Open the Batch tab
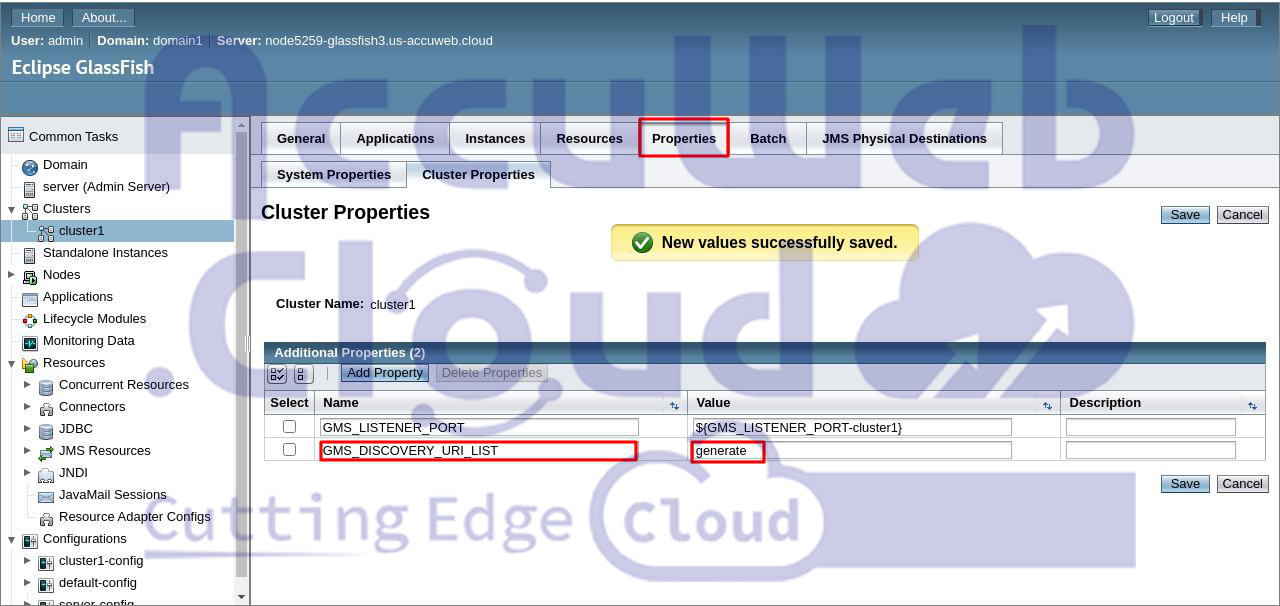Screen dimensions: 1280x606 pyautogui.click(x=768, y=138)
